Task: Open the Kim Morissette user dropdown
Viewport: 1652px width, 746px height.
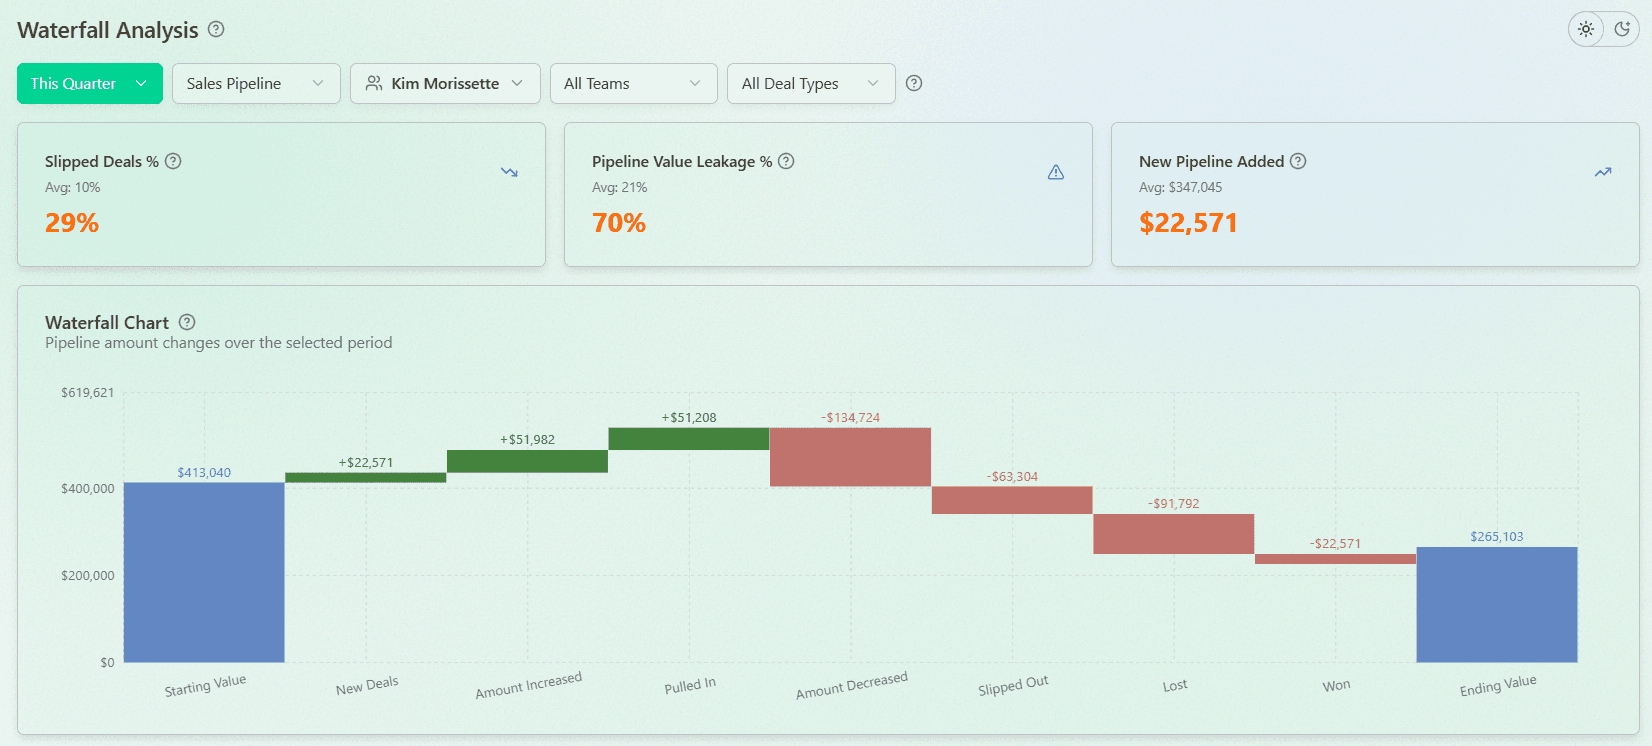Action: click(445, 84)
